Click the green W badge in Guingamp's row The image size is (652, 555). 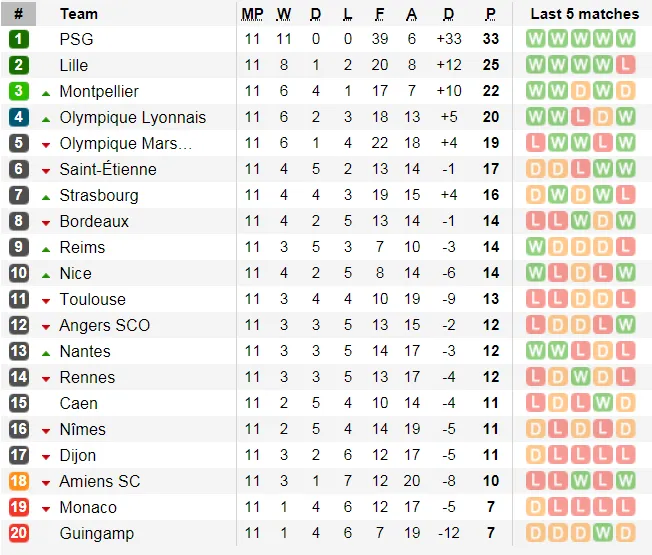(604, 533)
